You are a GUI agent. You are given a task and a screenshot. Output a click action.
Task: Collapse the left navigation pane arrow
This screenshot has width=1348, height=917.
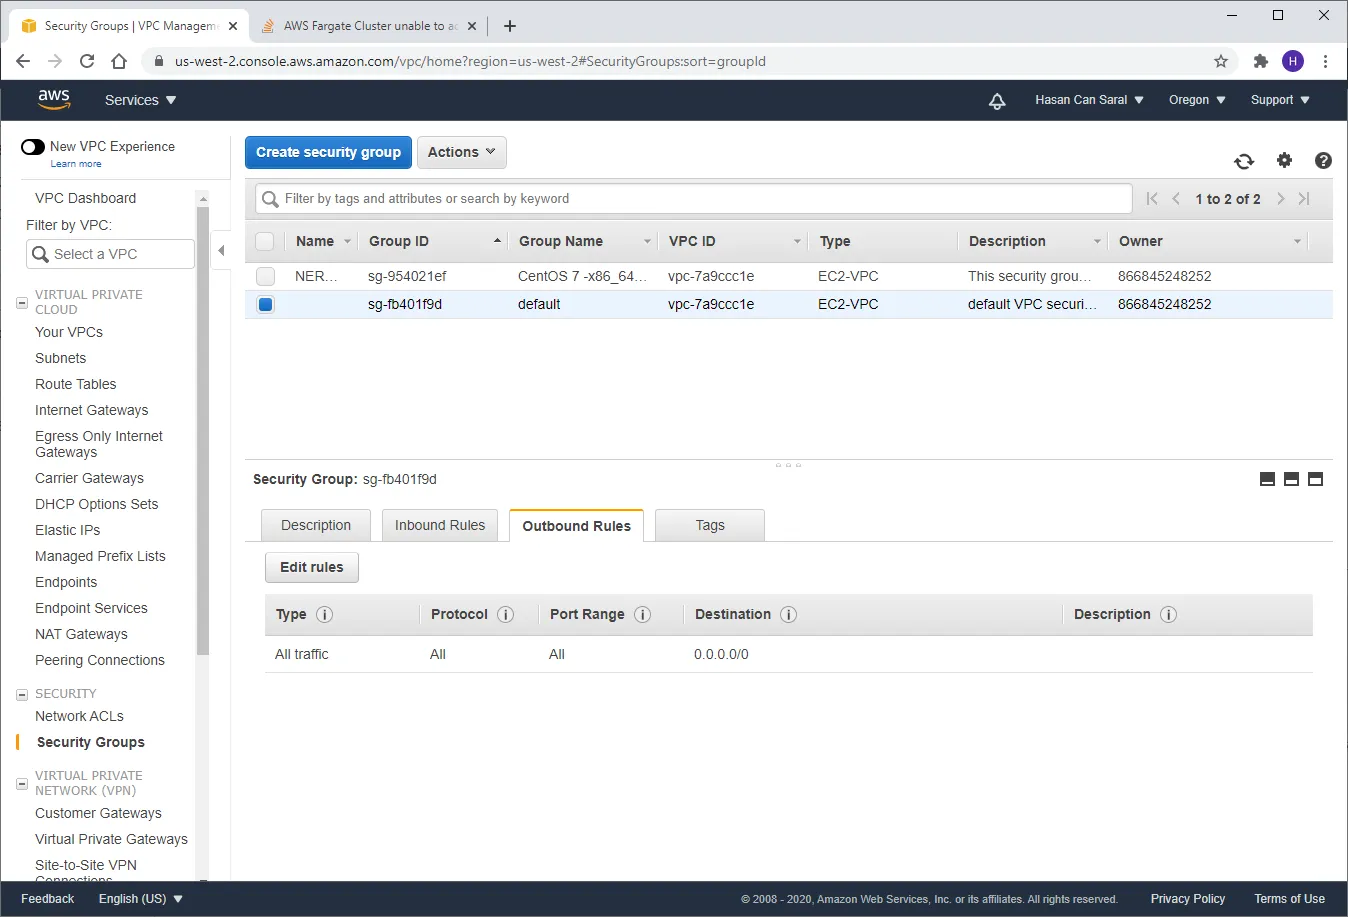(221, 251)
